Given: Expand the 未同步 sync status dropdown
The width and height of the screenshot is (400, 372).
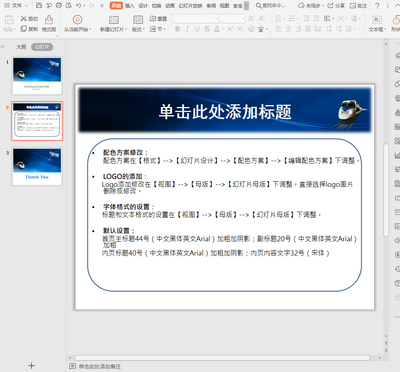Looking at the screenshot, I should pos(323,6).
